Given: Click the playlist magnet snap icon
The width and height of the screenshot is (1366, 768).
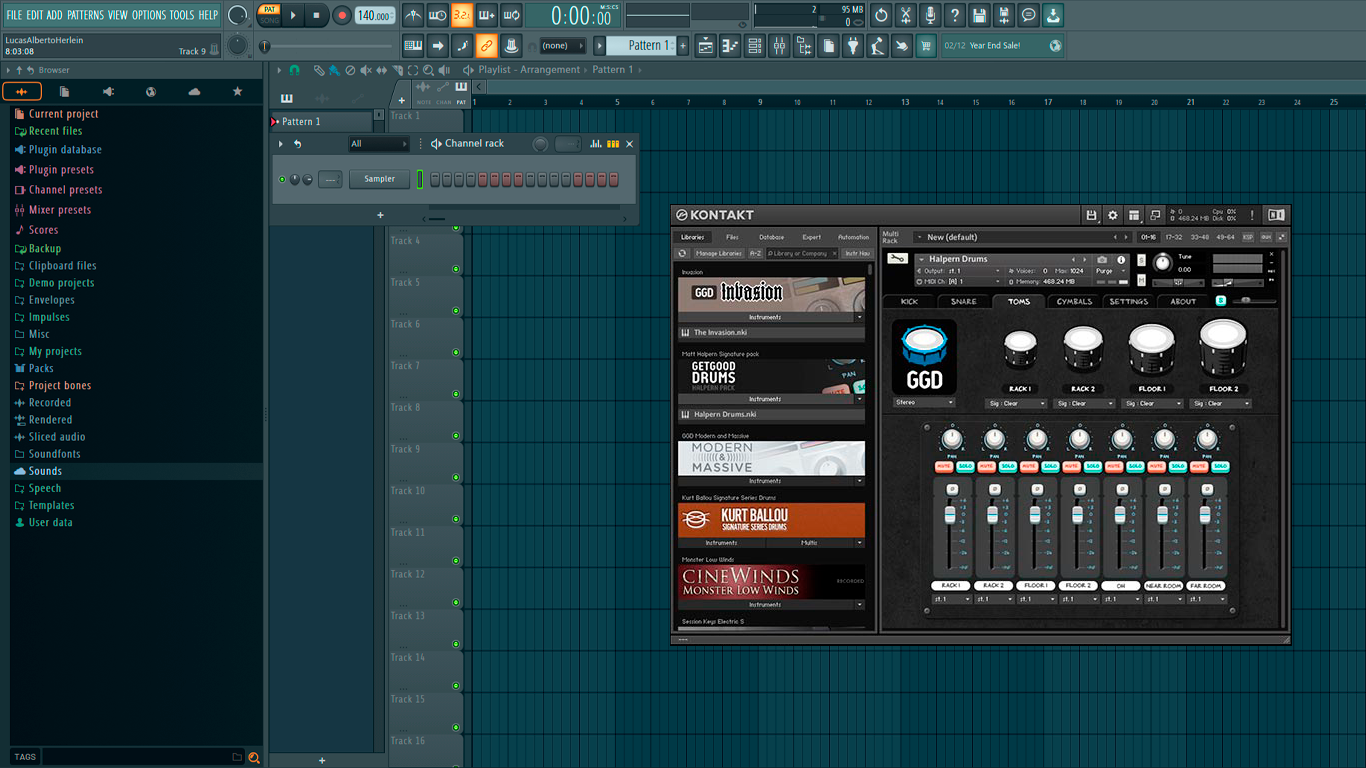Looking at the screenshot, I should pyautogui.click(x=294, y=70).
